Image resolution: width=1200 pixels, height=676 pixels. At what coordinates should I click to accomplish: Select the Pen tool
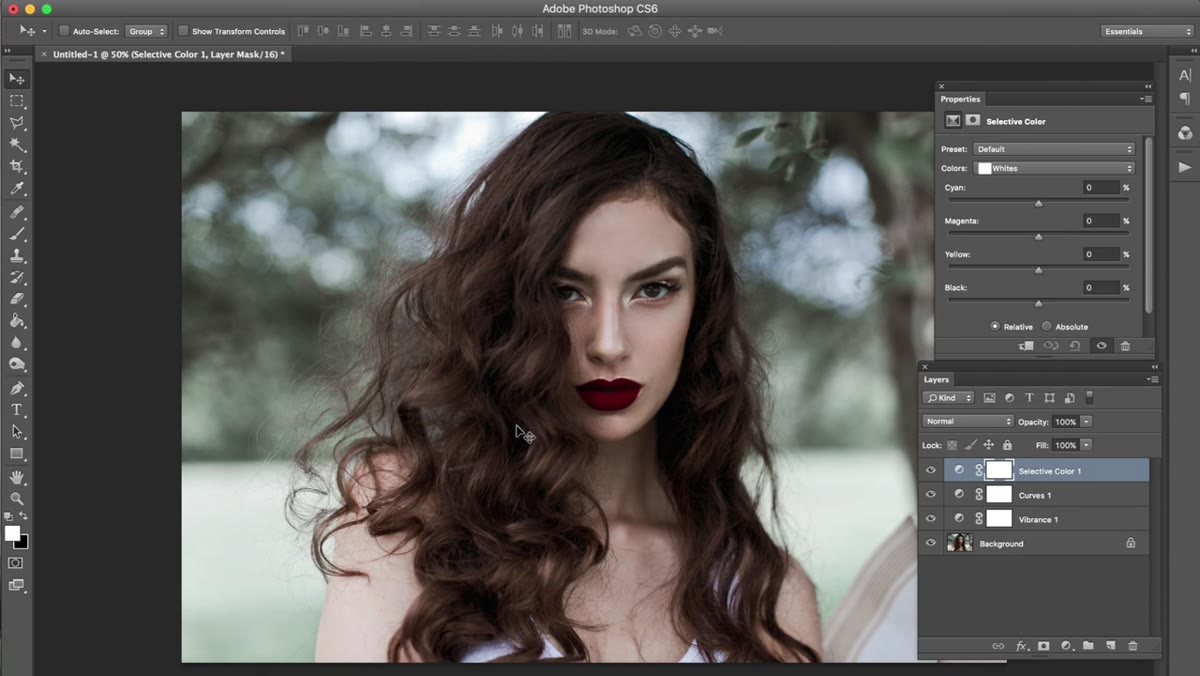pos(17,388)
